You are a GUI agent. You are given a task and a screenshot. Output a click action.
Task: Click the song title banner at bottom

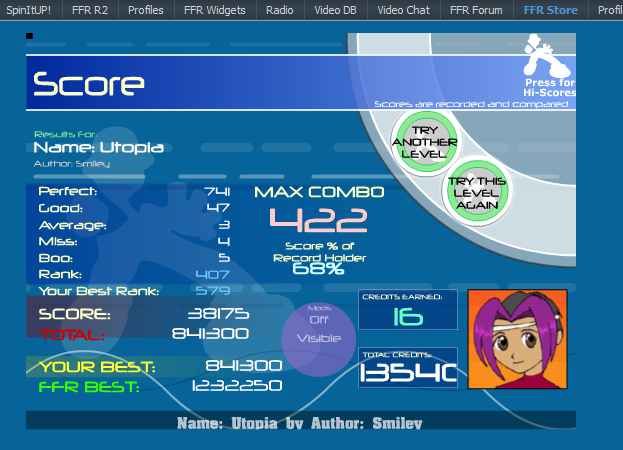[x=300, y=422]
